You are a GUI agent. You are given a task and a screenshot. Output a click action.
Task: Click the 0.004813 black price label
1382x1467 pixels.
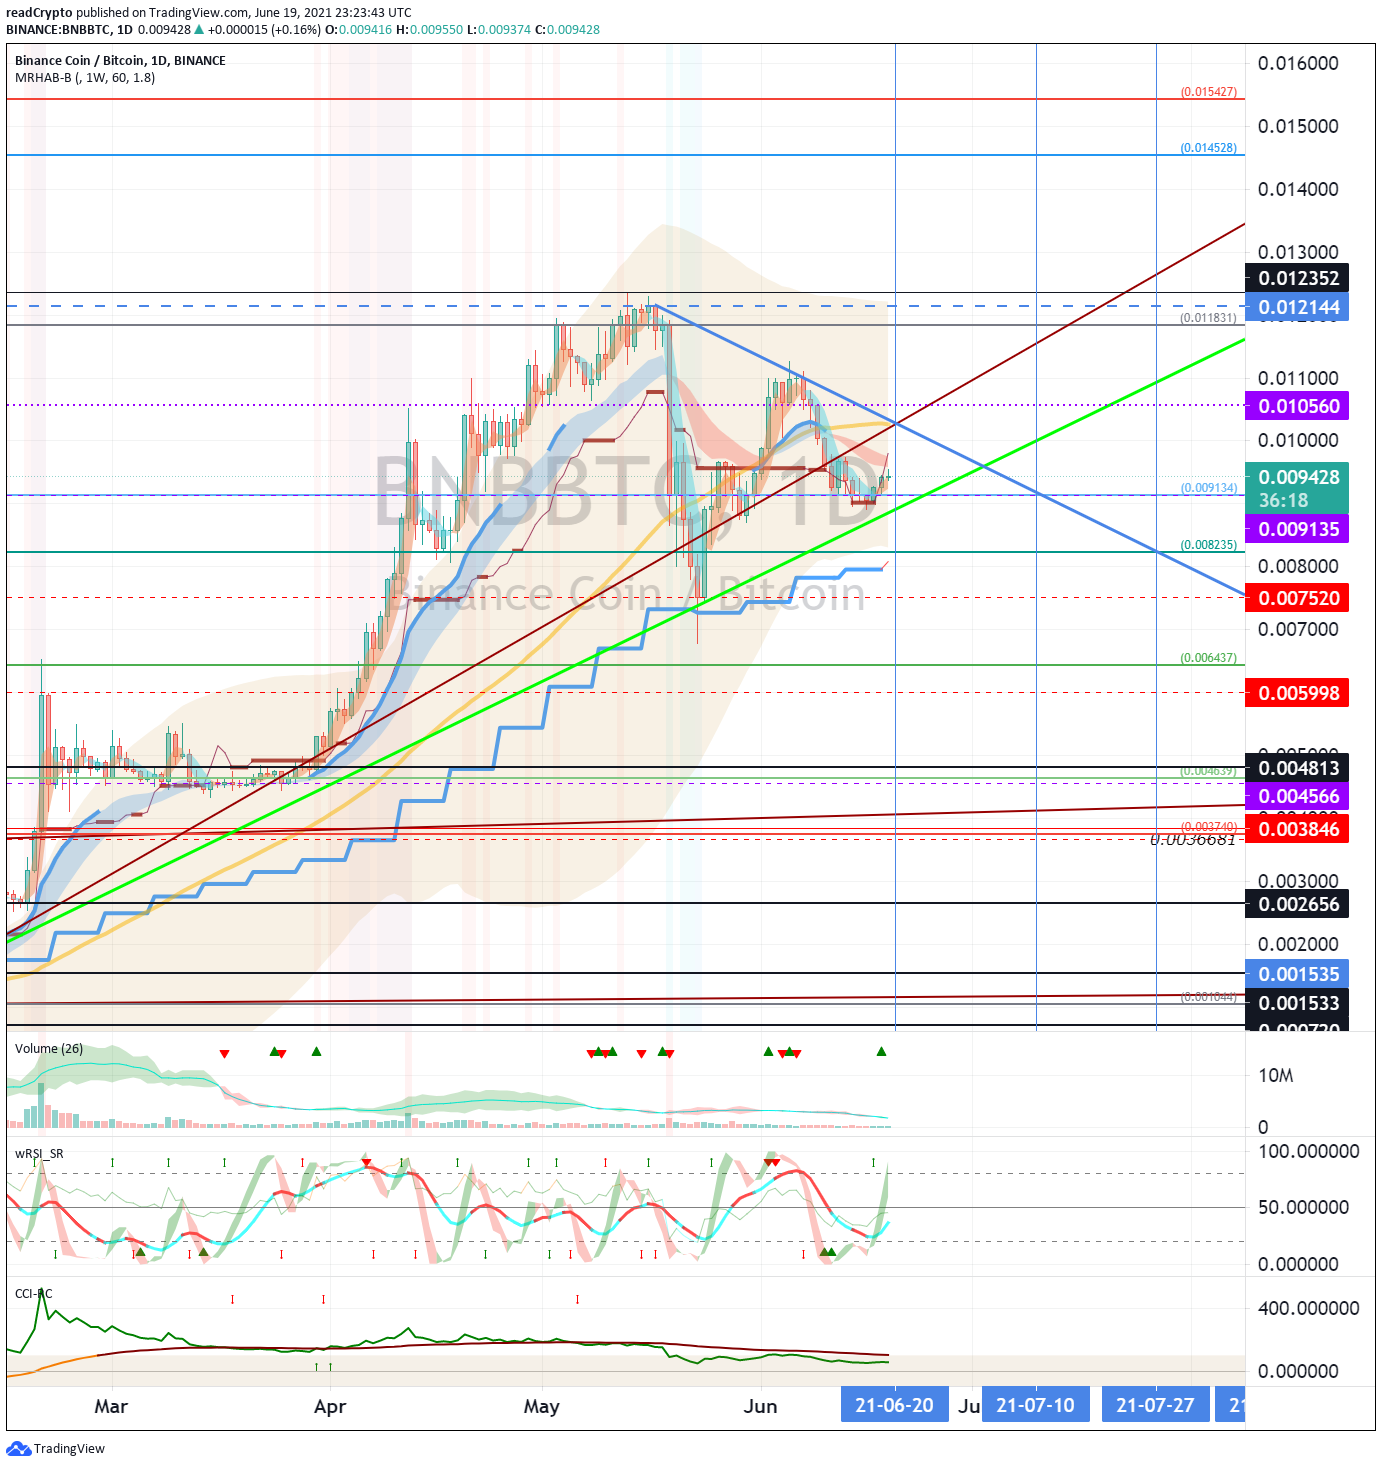(x=1297, y=768)
